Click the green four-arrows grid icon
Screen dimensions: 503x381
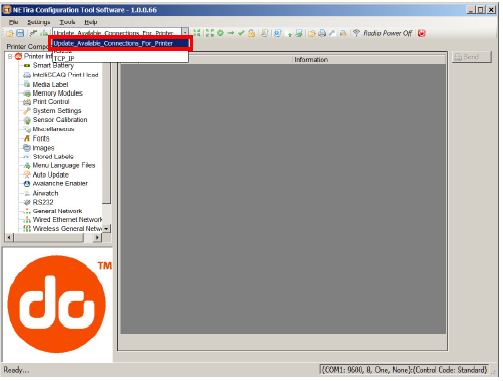pos(197,33)
